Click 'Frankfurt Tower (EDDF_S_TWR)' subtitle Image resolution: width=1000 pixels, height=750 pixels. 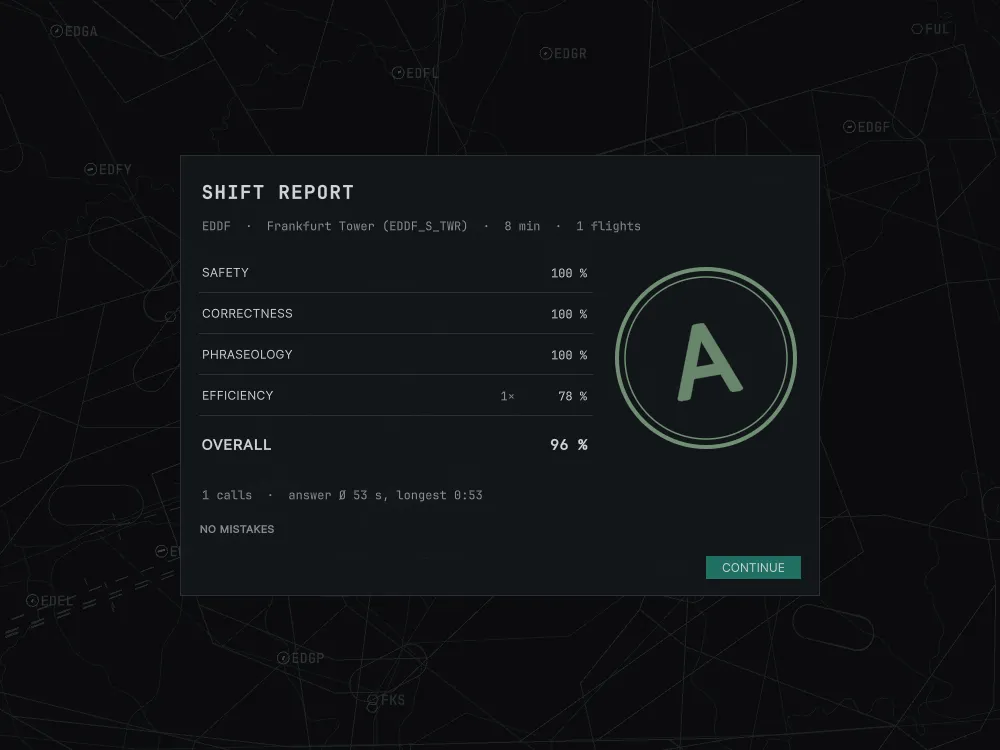[x=367, y=226]
